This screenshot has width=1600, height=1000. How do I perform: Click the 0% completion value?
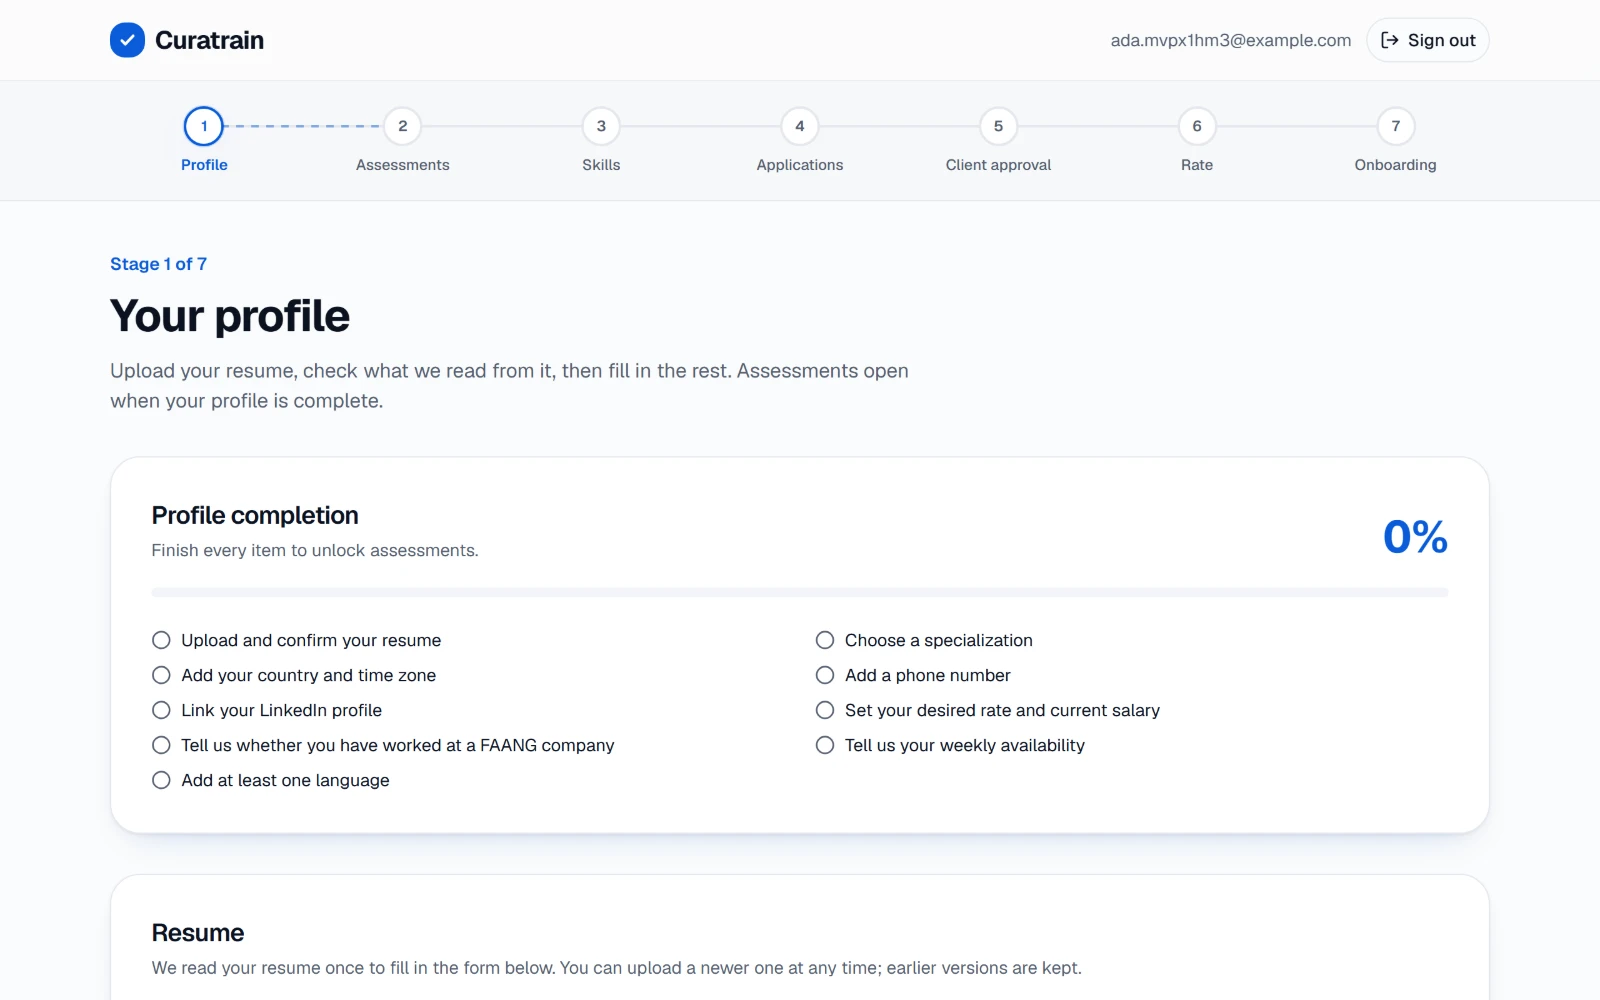click(1415, 537)
